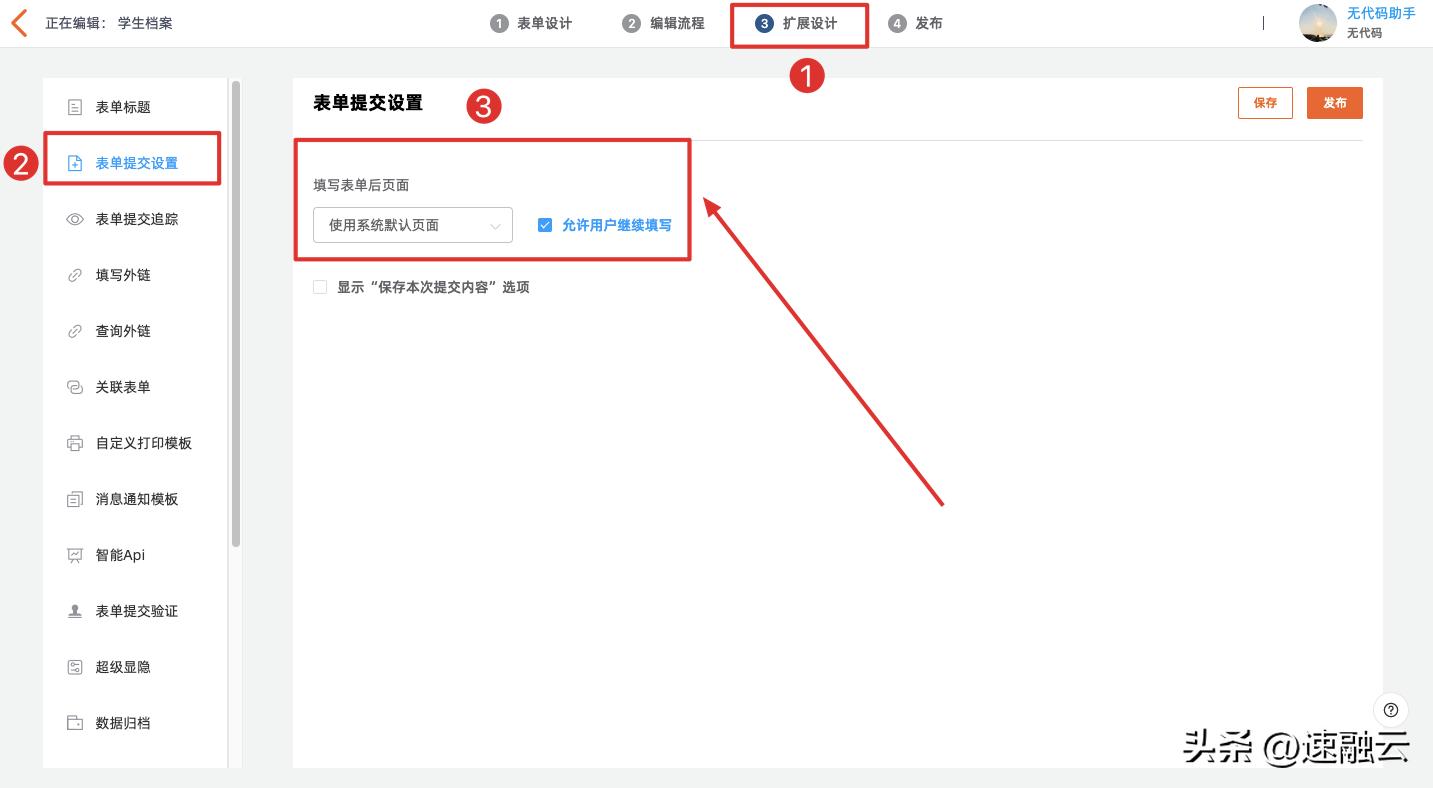This screenshot has height=788, width=1433.
Task: Uncheck 允许用户继续填写
Action: 545,225
